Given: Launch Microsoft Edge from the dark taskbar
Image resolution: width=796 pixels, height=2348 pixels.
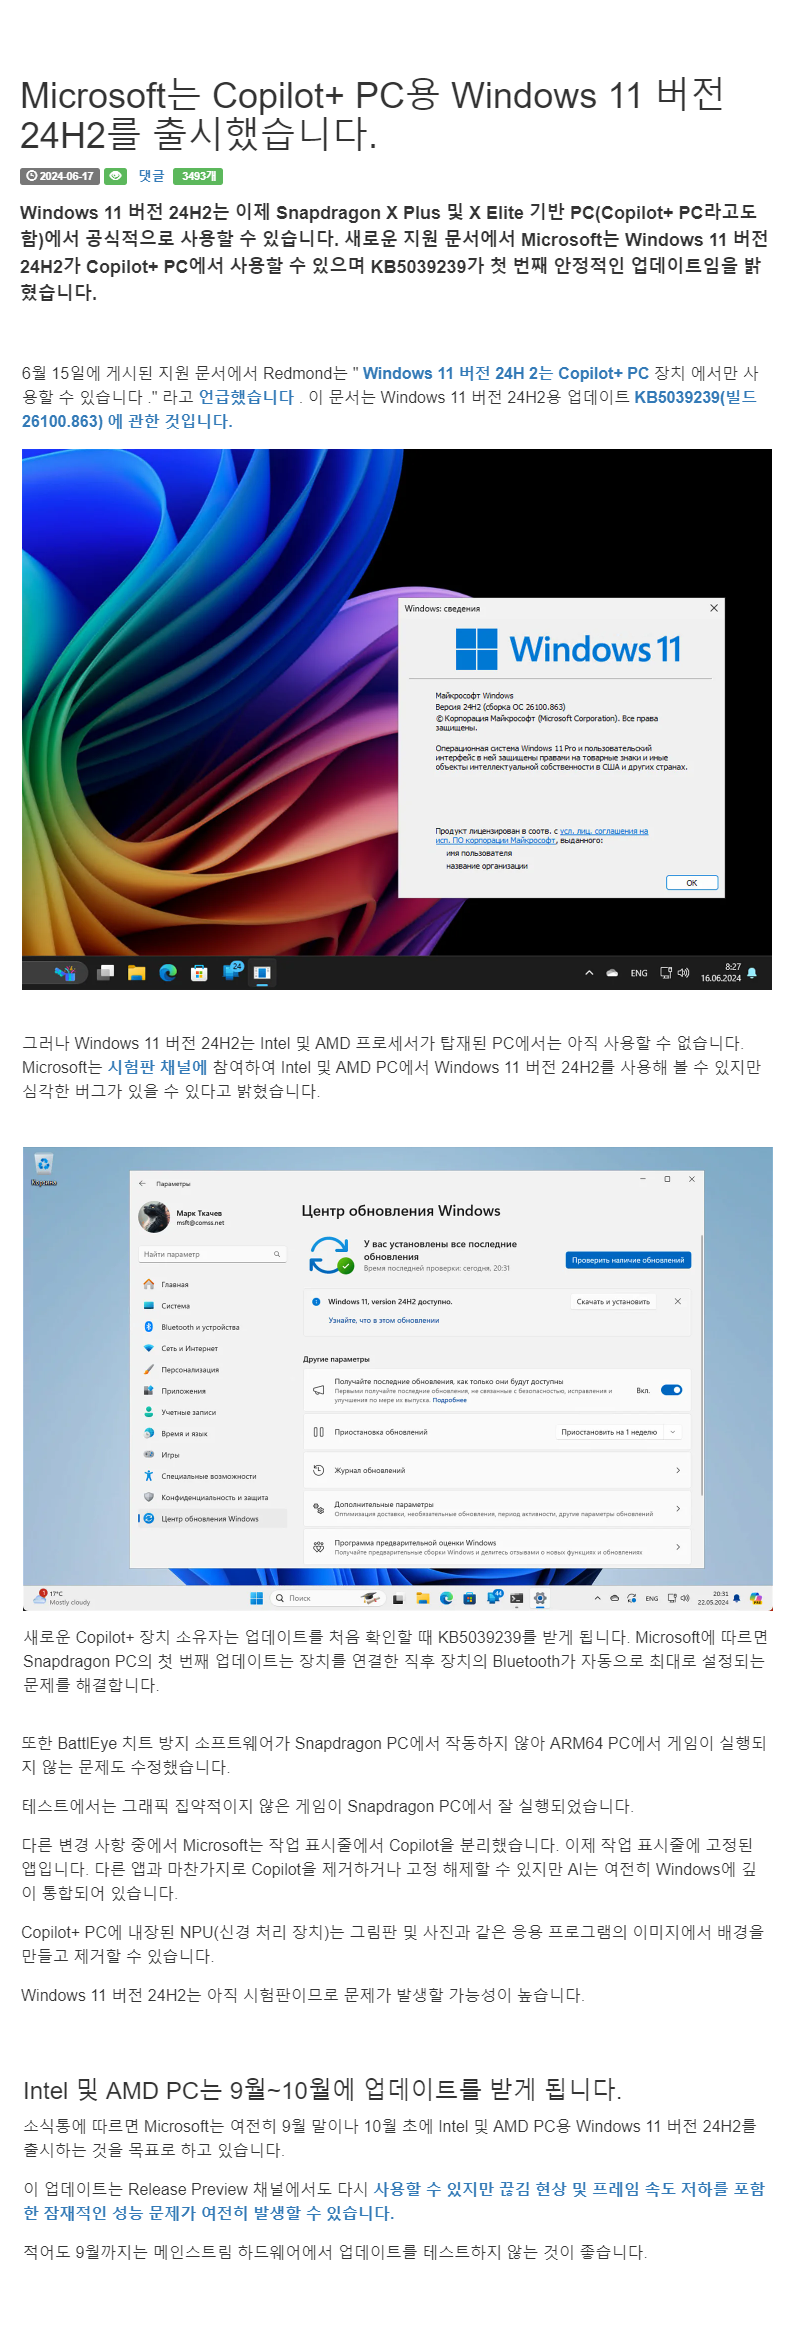Looking at the screenshot, I should (x=168, y=973).
